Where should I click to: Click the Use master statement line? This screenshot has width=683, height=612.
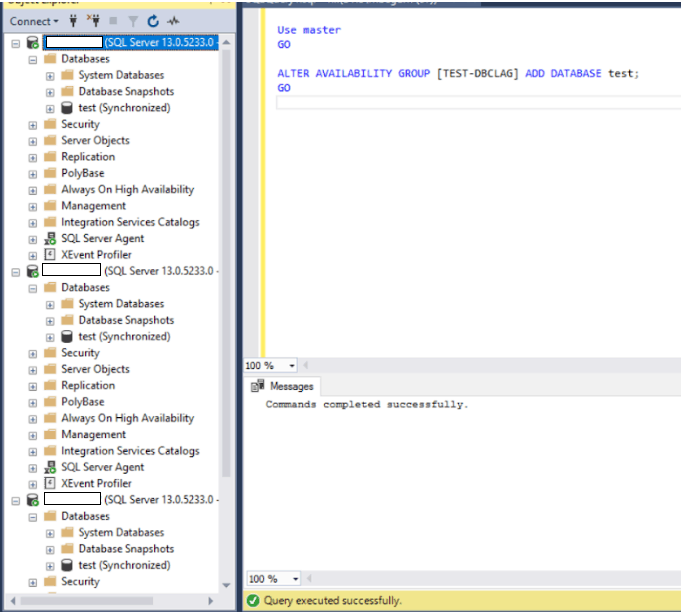[x=309, y=30]
